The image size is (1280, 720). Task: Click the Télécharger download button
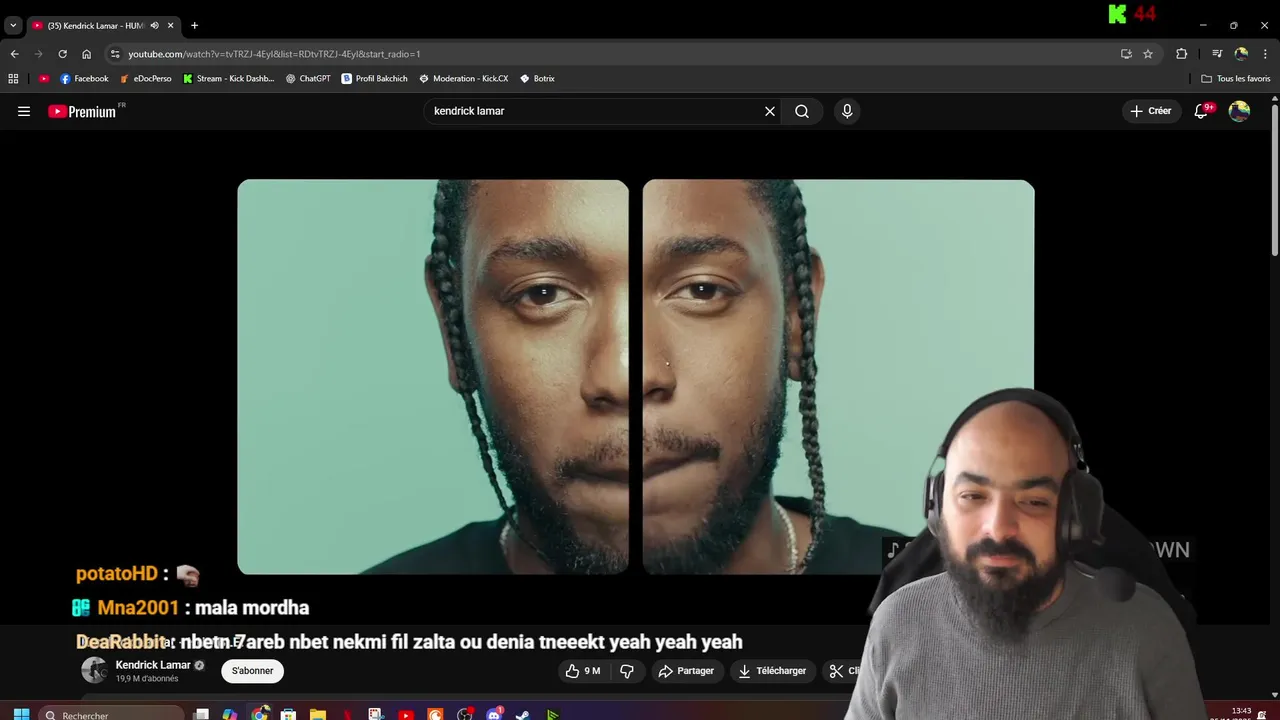coord(772,671)
